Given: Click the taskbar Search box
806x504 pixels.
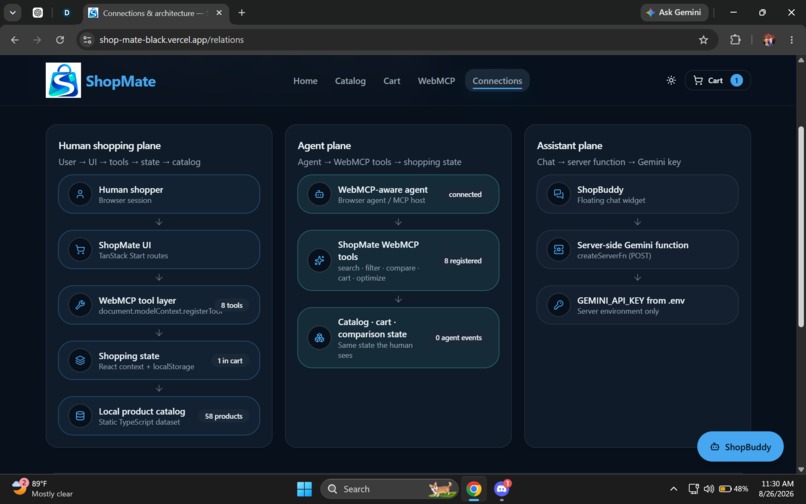Looking at the screenshot, I should 389,489.
